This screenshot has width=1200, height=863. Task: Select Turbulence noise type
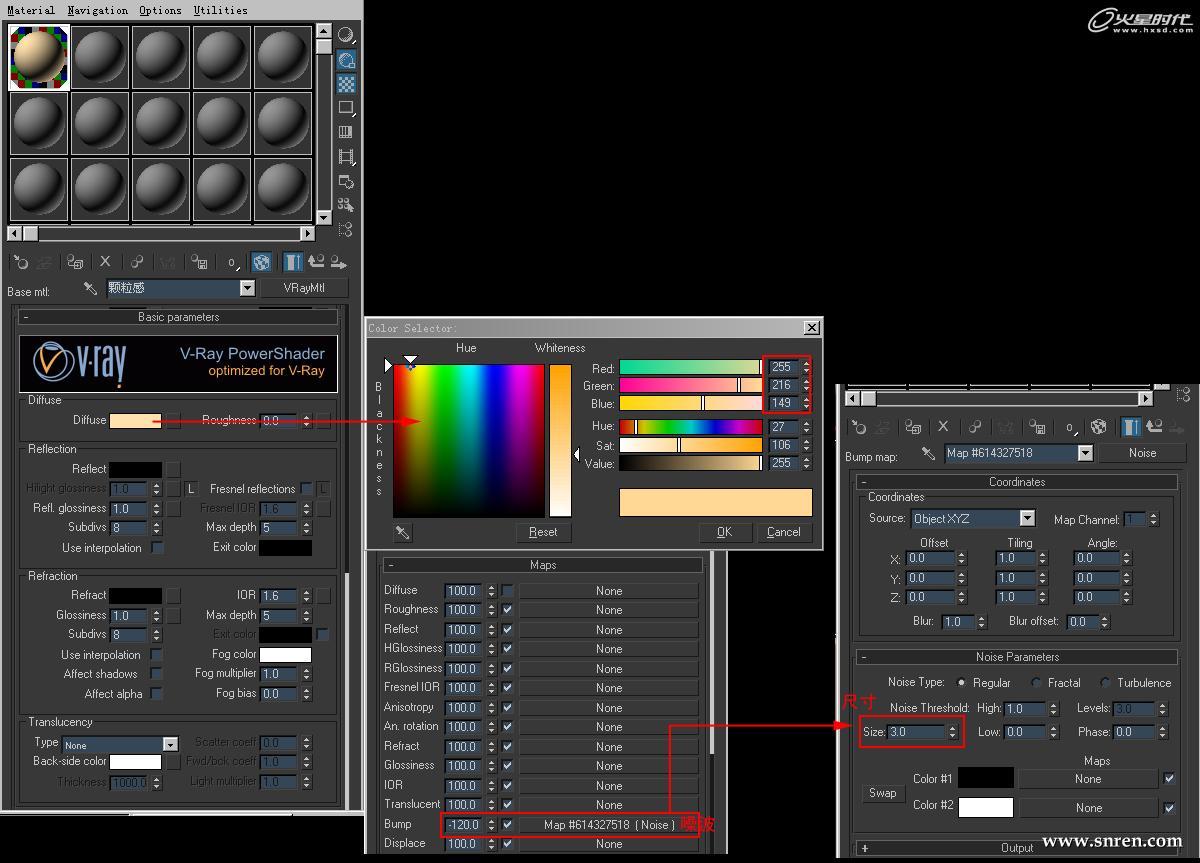(x=1106, y=683)
